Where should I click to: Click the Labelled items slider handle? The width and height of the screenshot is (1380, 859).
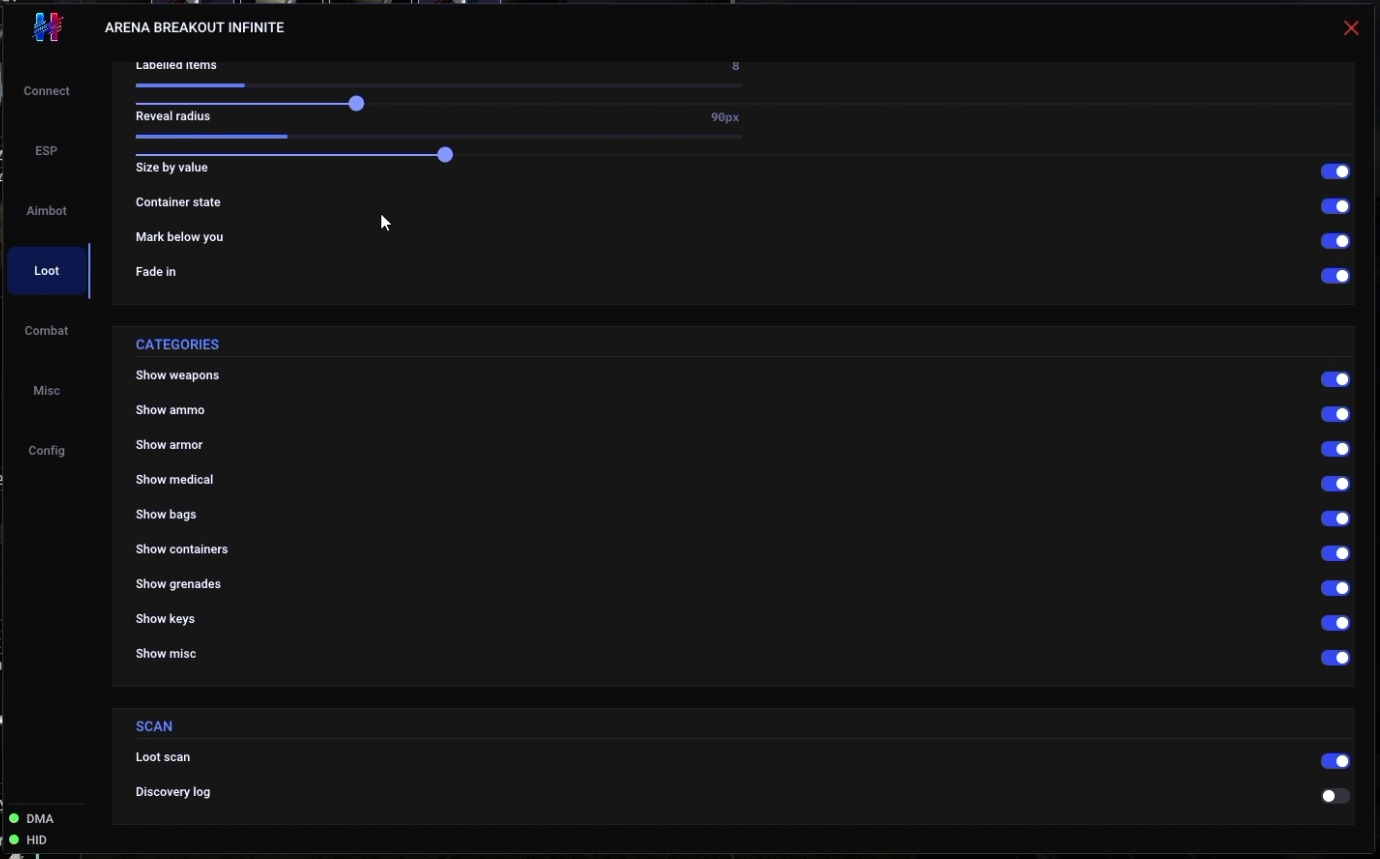pyautogui.click(x=356, y=103)
